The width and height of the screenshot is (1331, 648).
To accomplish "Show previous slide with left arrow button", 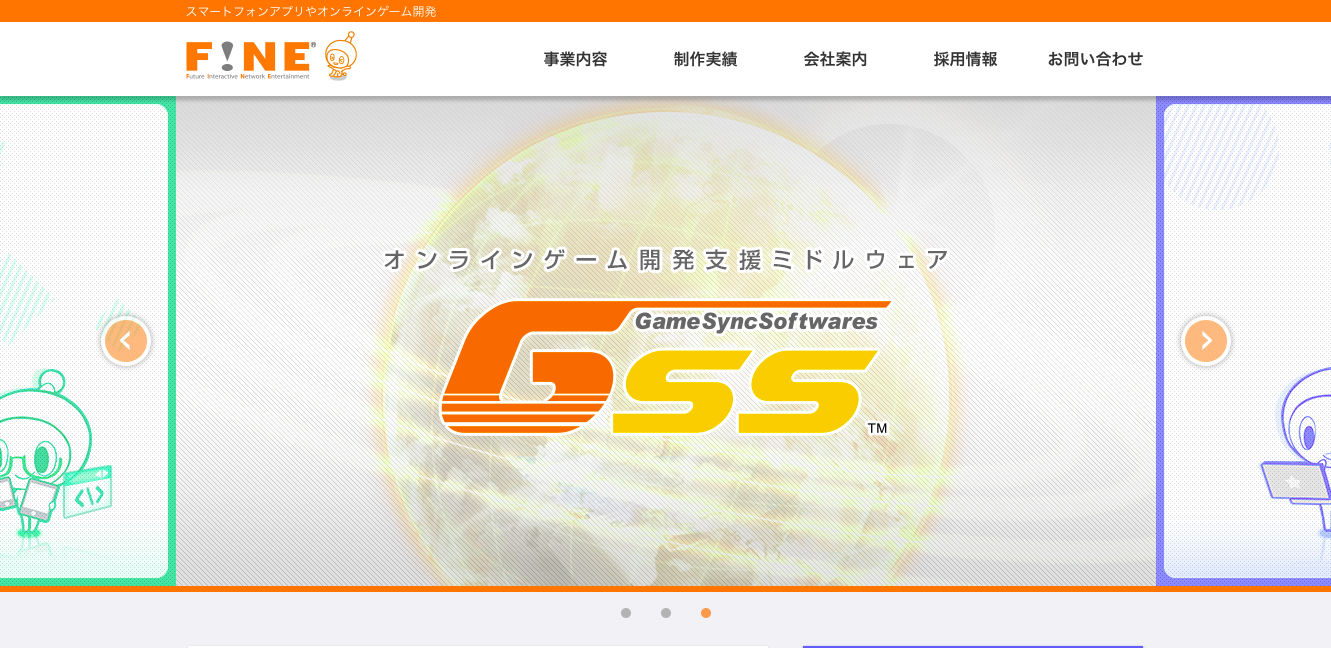I will (x=126, y=341).
